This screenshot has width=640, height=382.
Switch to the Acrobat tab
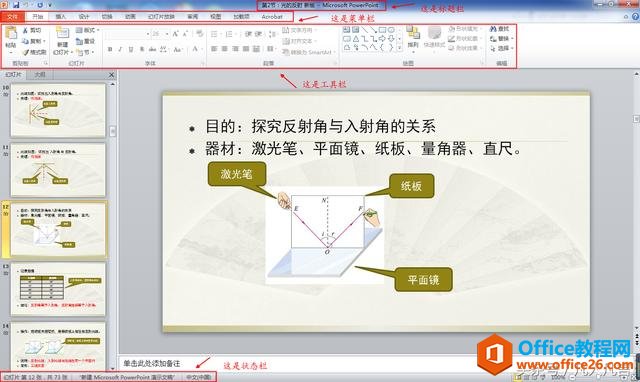(x=272, y=17)
